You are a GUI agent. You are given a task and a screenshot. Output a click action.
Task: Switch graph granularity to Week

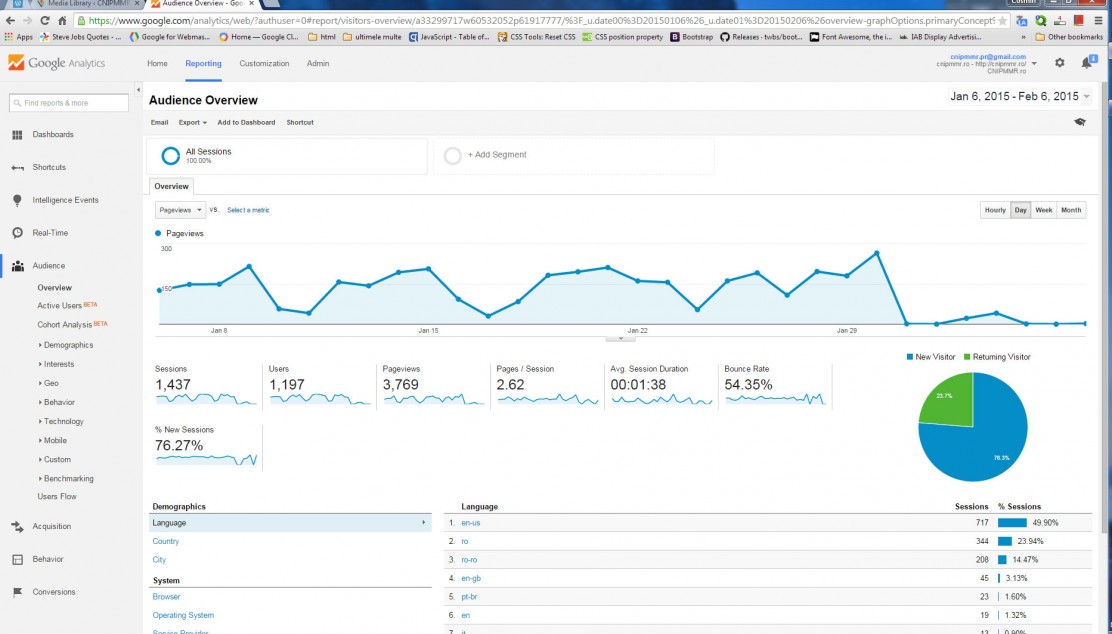(1043, 210)
